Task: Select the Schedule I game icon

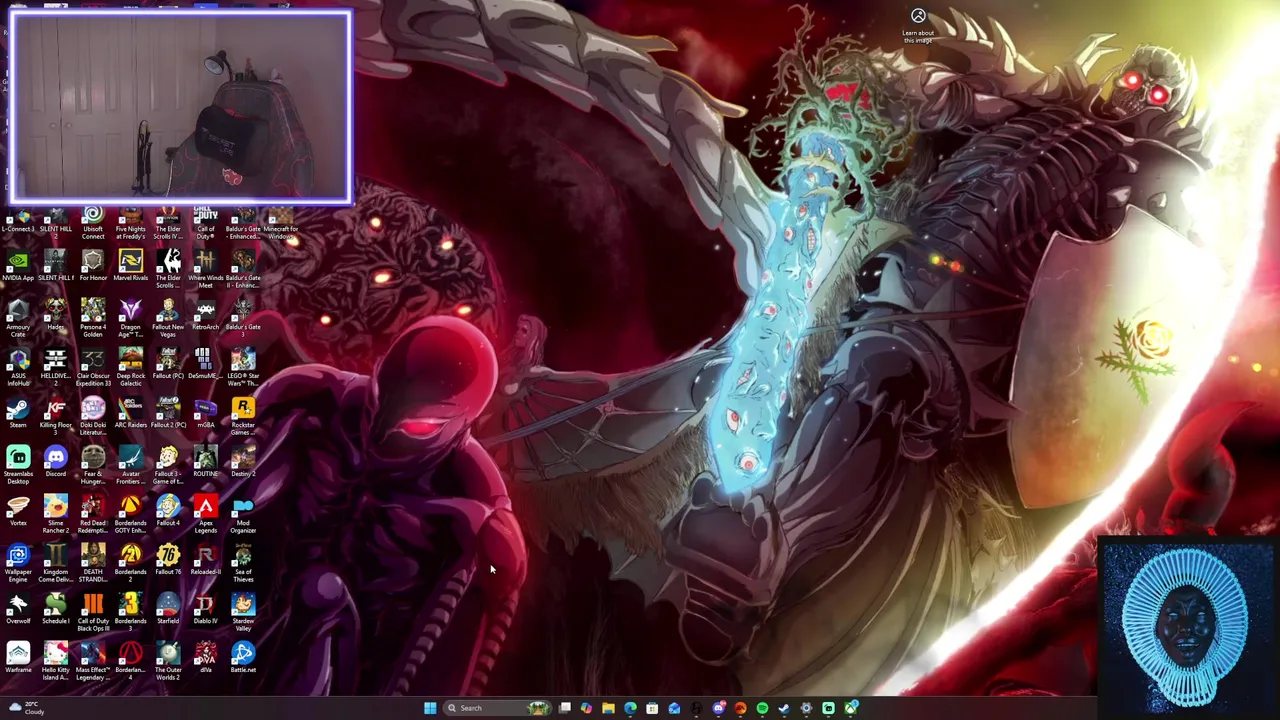Action: click(55, 609)
